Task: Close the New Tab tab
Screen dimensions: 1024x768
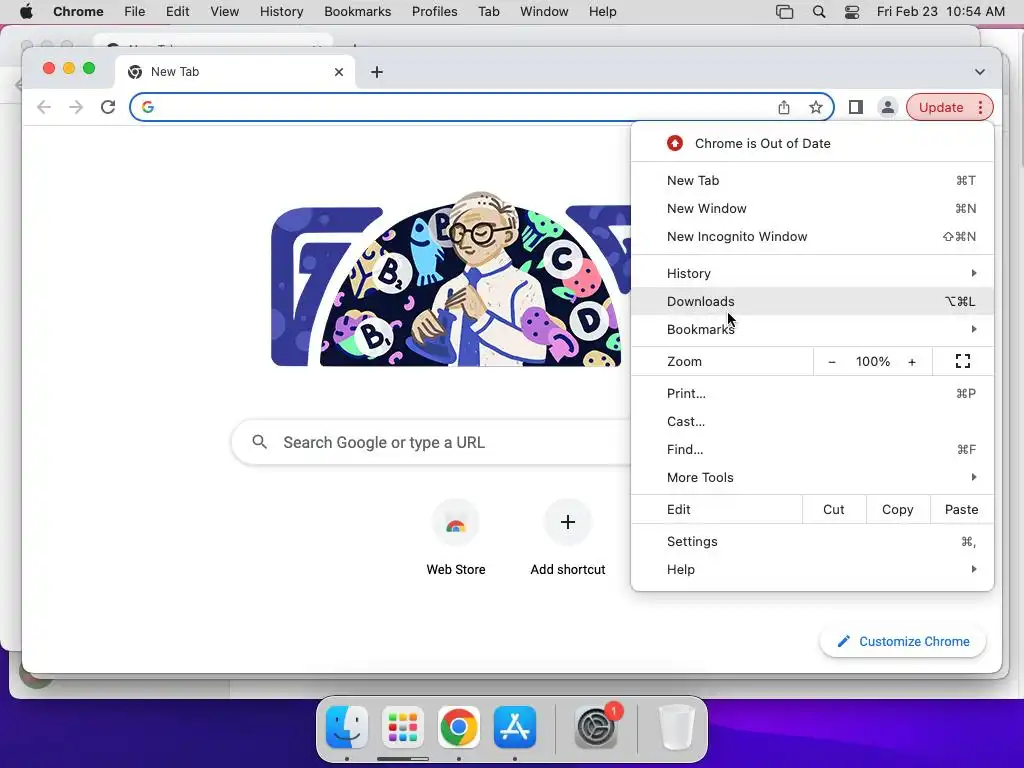Action: click(x=339, y=72)
